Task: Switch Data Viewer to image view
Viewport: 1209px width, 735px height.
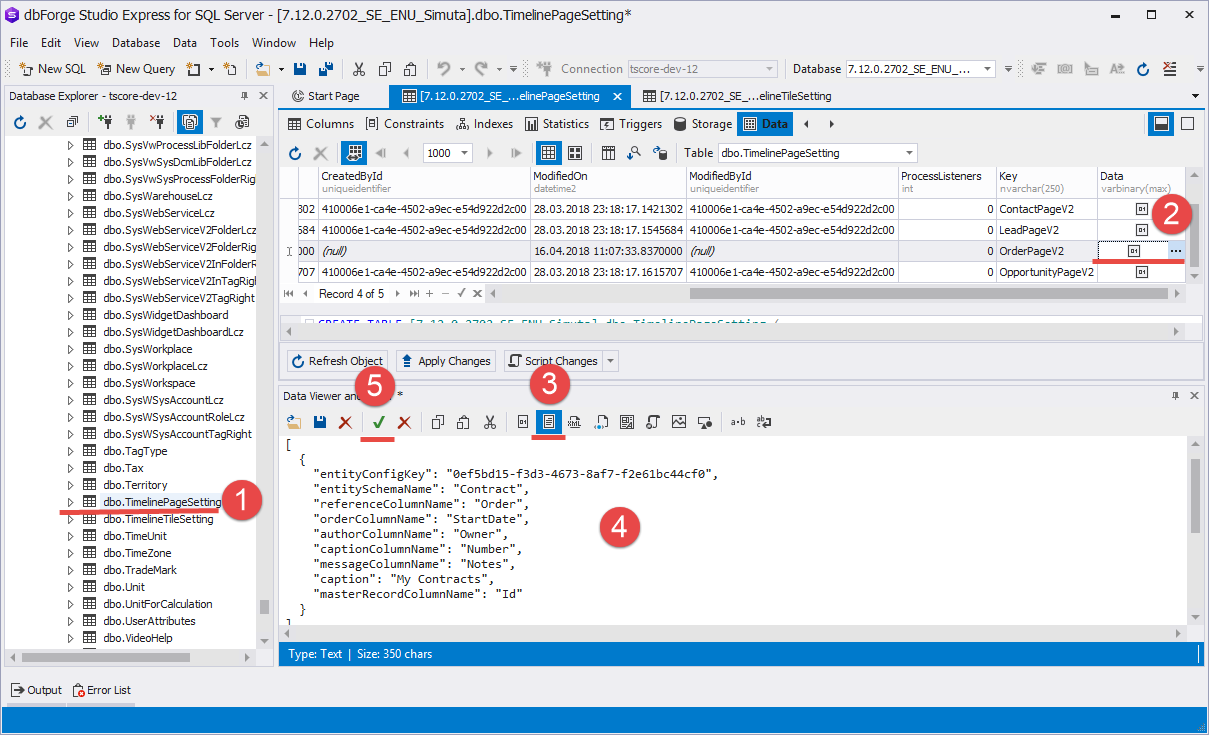Action: click(x=679, y=422)
